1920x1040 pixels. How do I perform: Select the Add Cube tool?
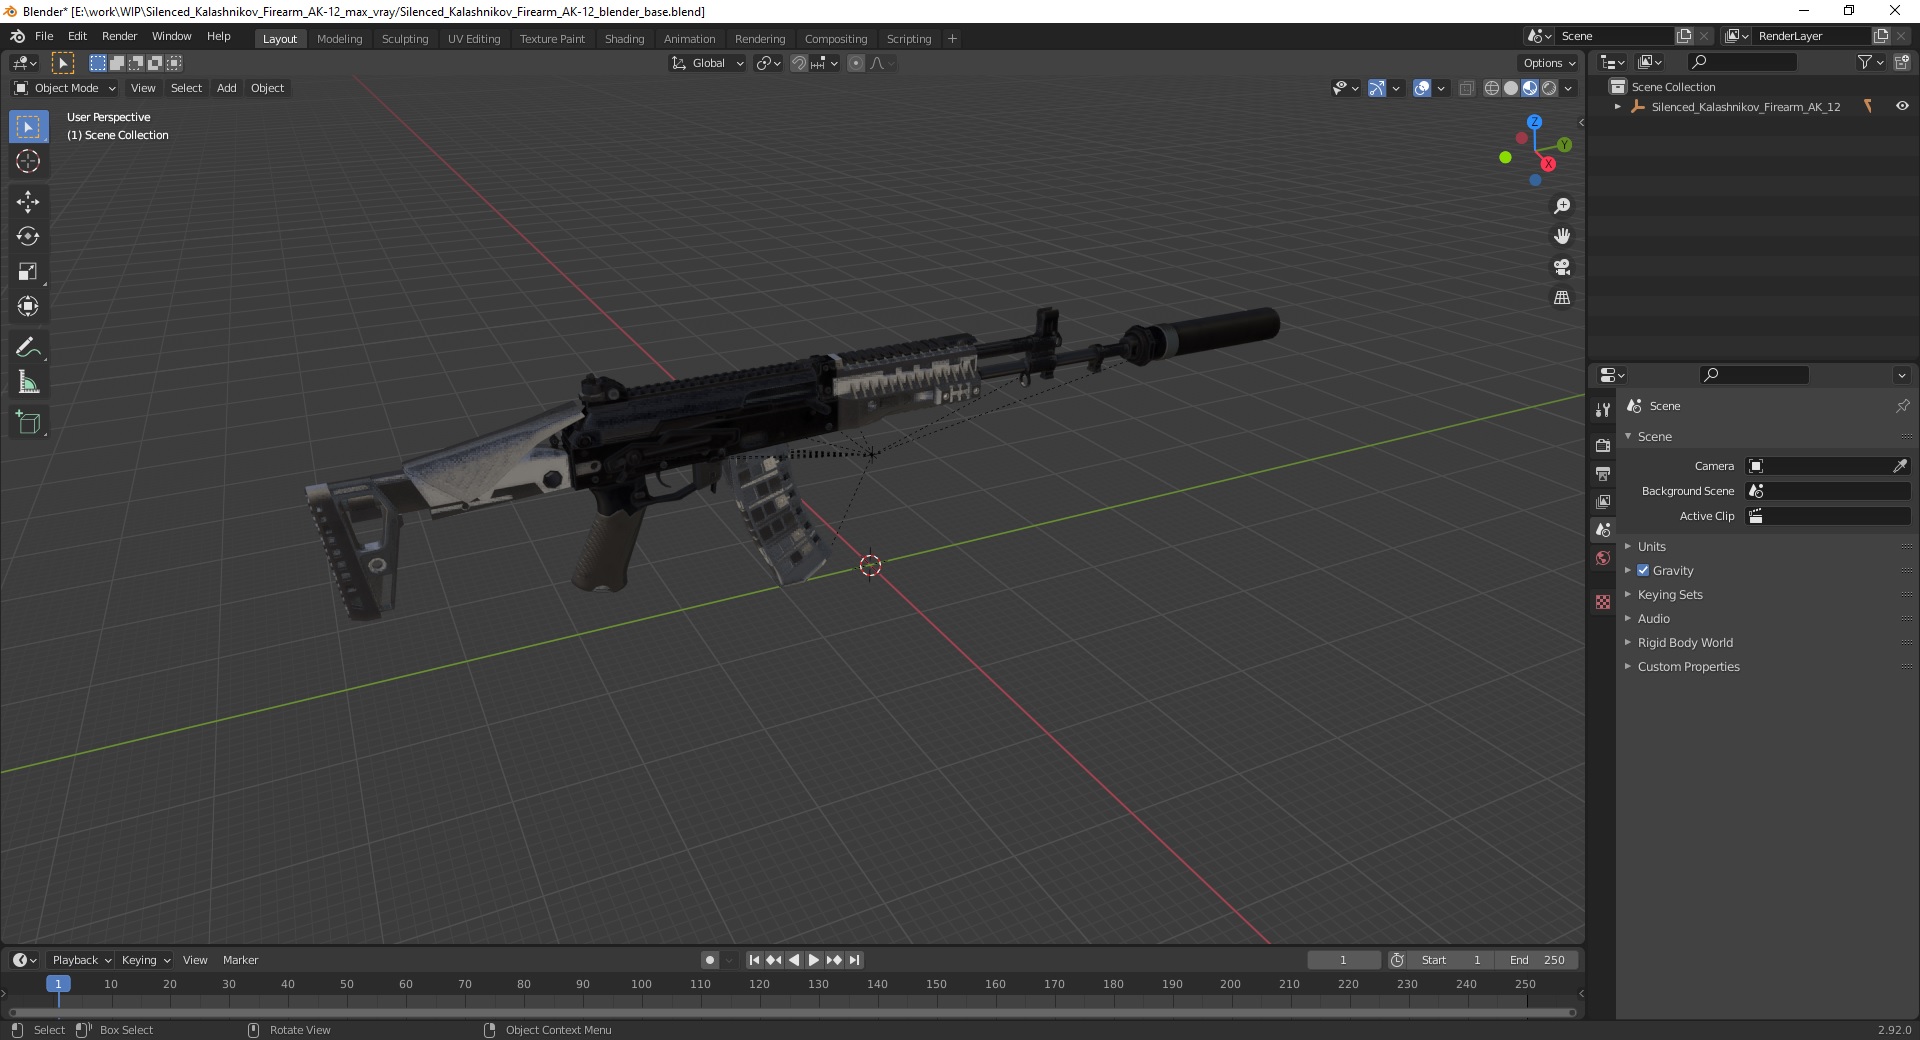pos(28,423)
